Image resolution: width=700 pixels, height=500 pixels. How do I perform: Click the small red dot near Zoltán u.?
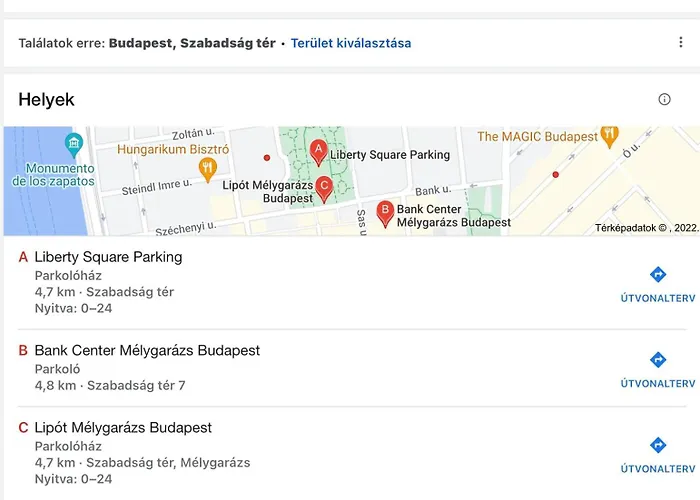pyautogui.click(x=267, y=158)
